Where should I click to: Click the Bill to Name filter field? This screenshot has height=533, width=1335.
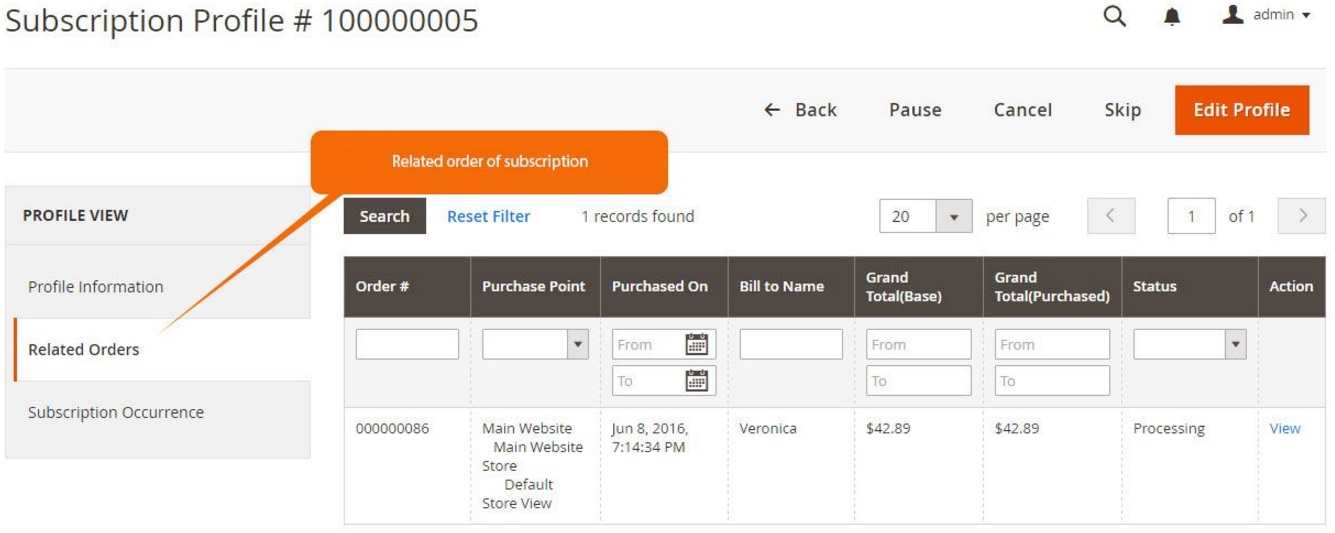click(x=790, y=344)
